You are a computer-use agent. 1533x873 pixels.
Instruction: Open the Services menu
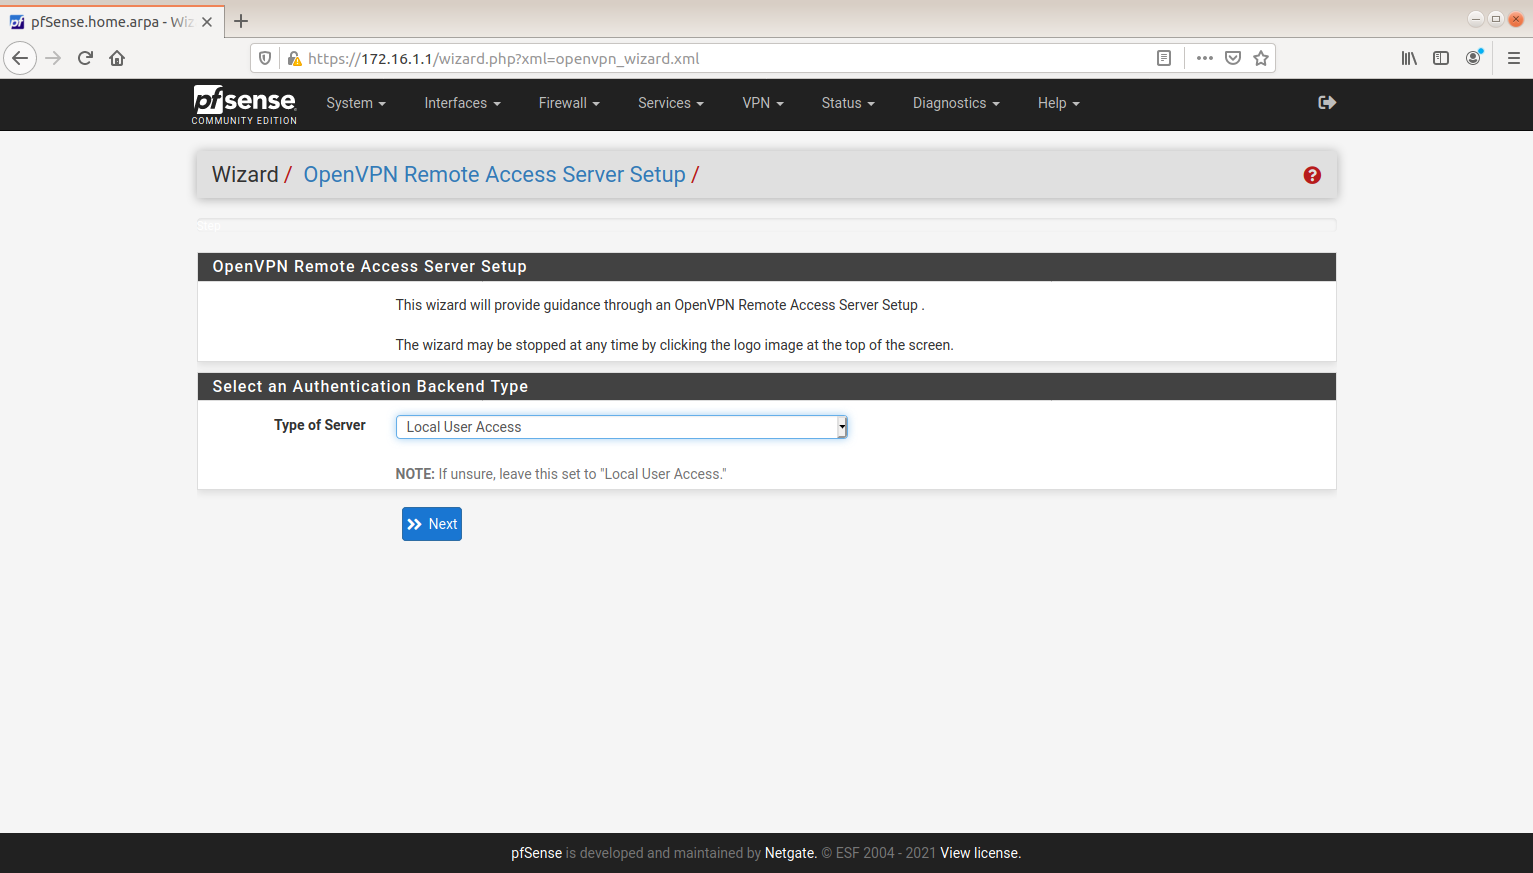[x=671, y=103]
